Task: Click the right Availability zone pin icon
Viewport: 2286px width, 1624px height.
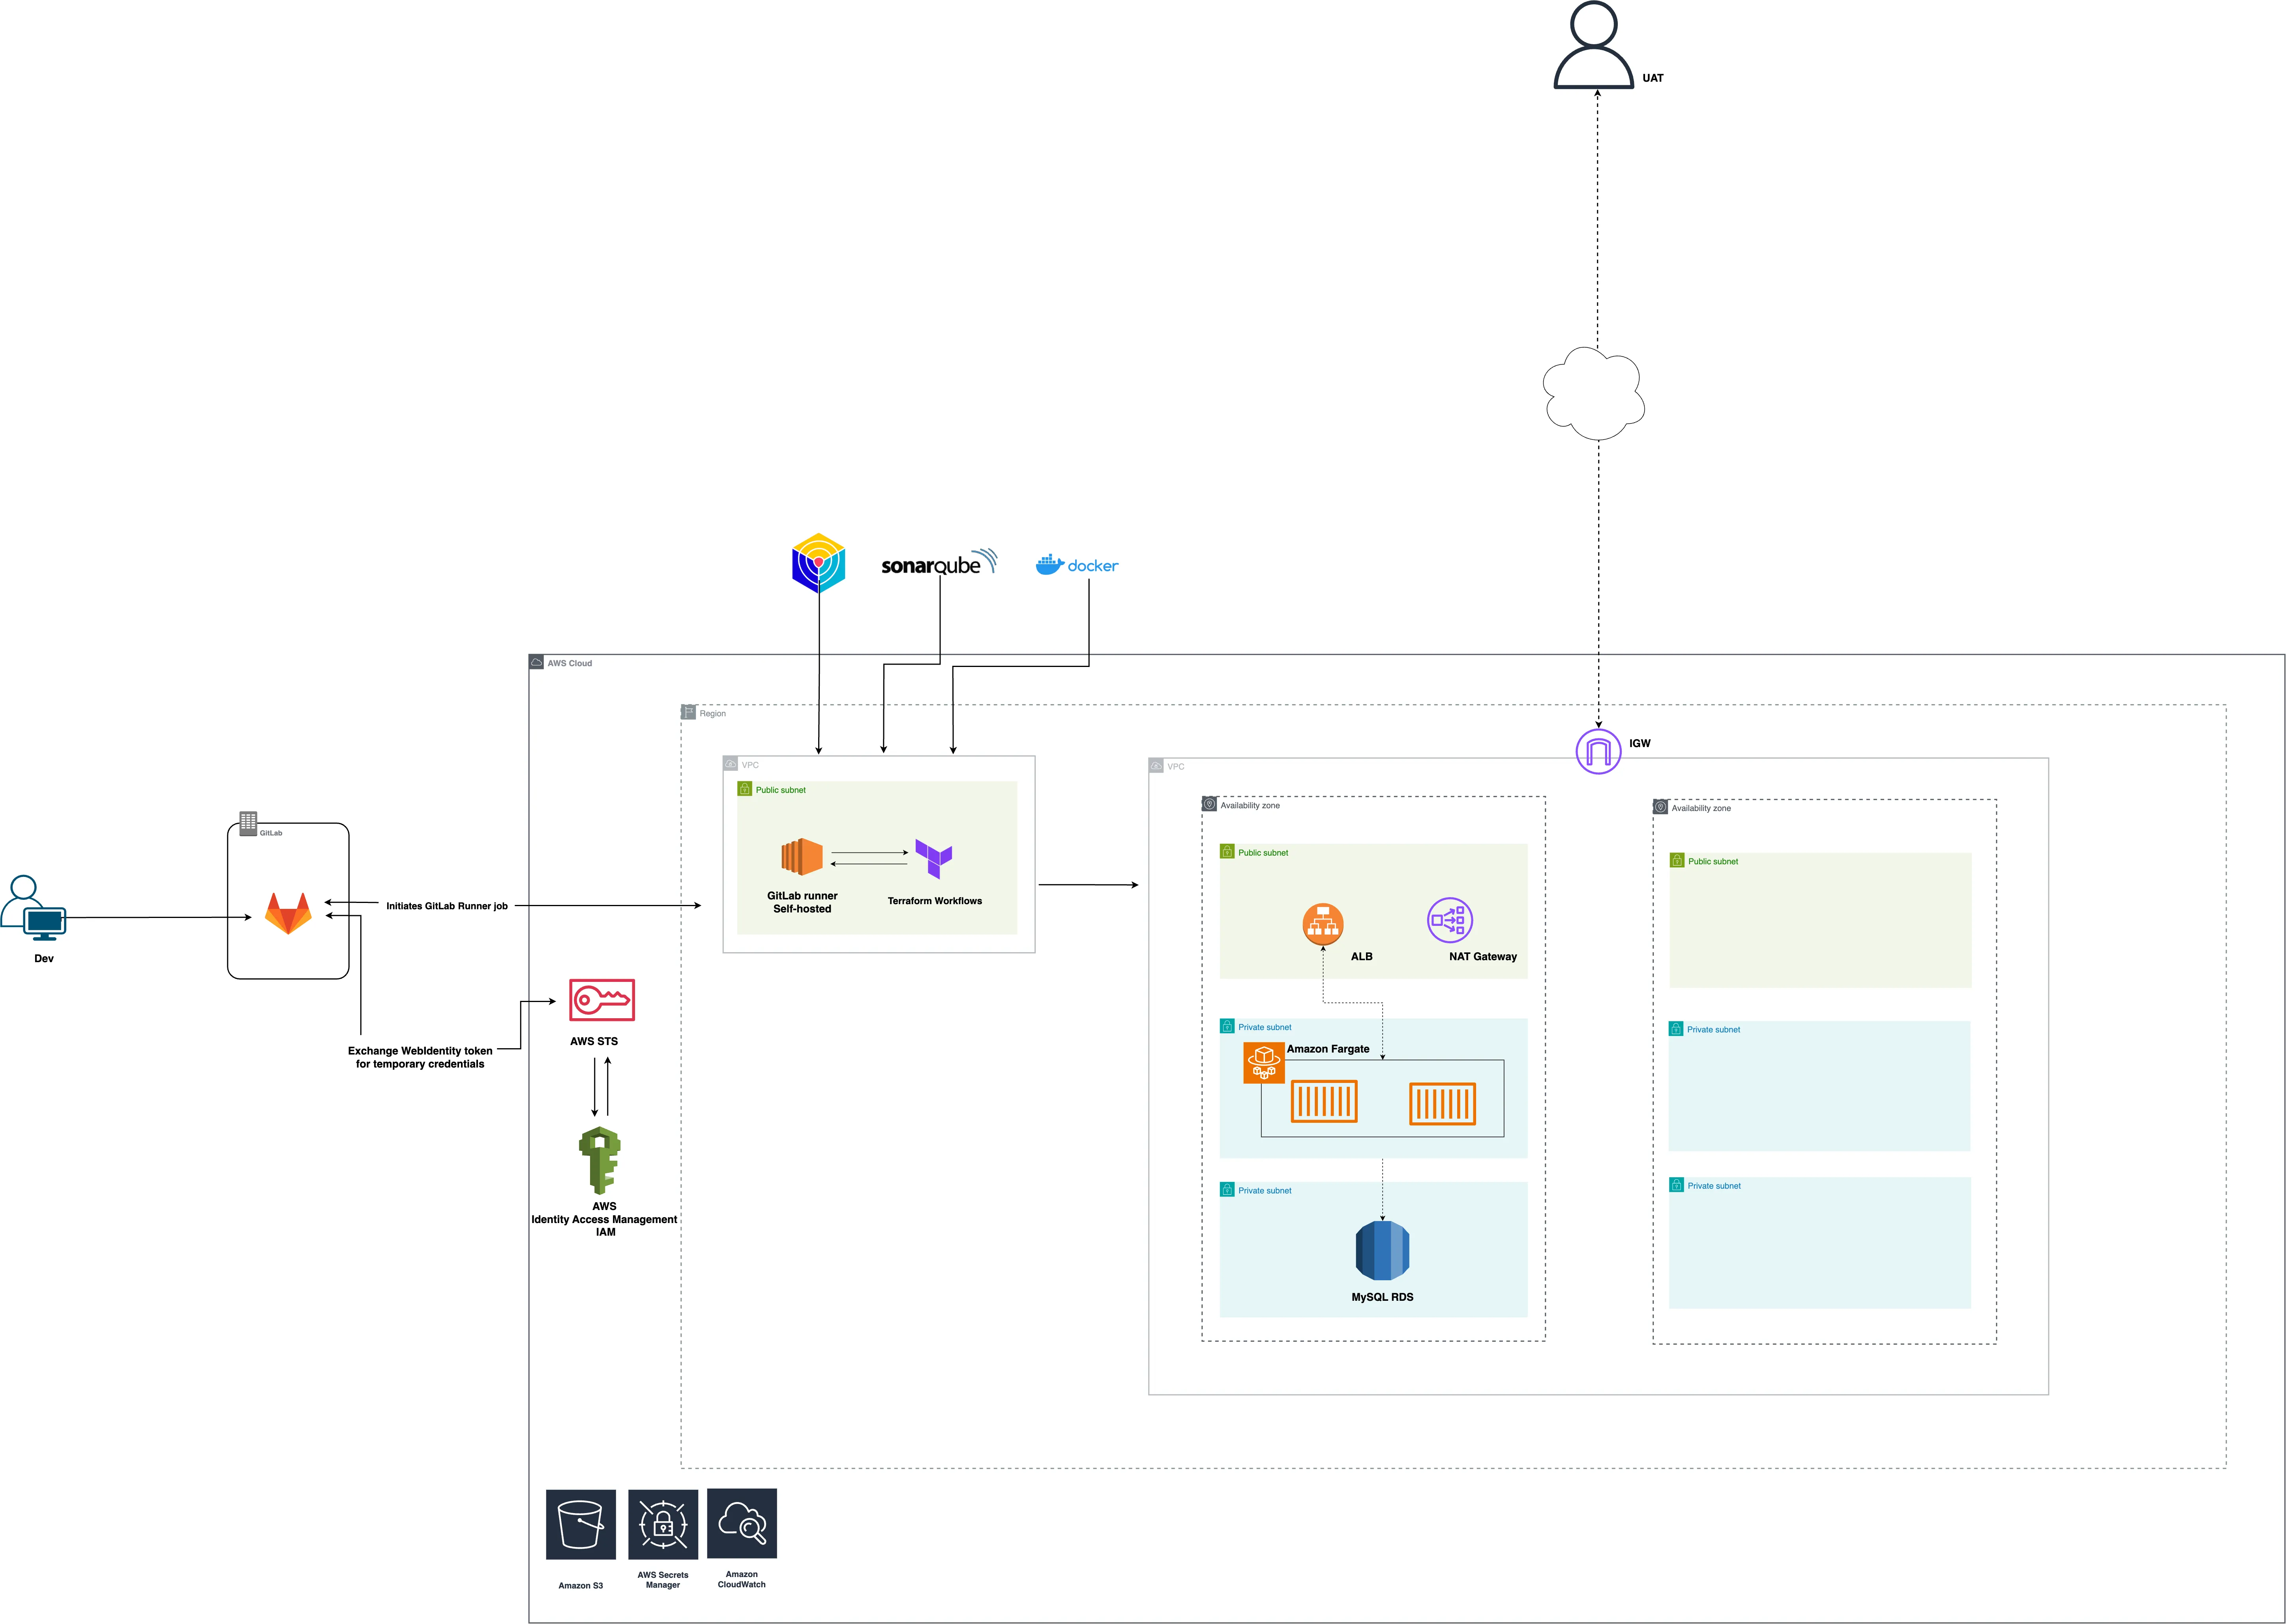Action: tap(1660, 807)
